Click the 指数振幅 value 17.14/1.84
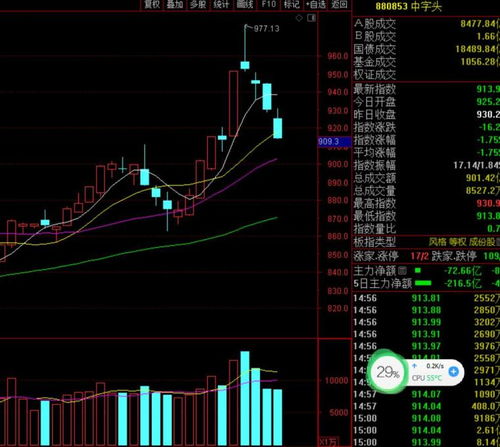Screen dimensions: 500x447 point(477,165)
